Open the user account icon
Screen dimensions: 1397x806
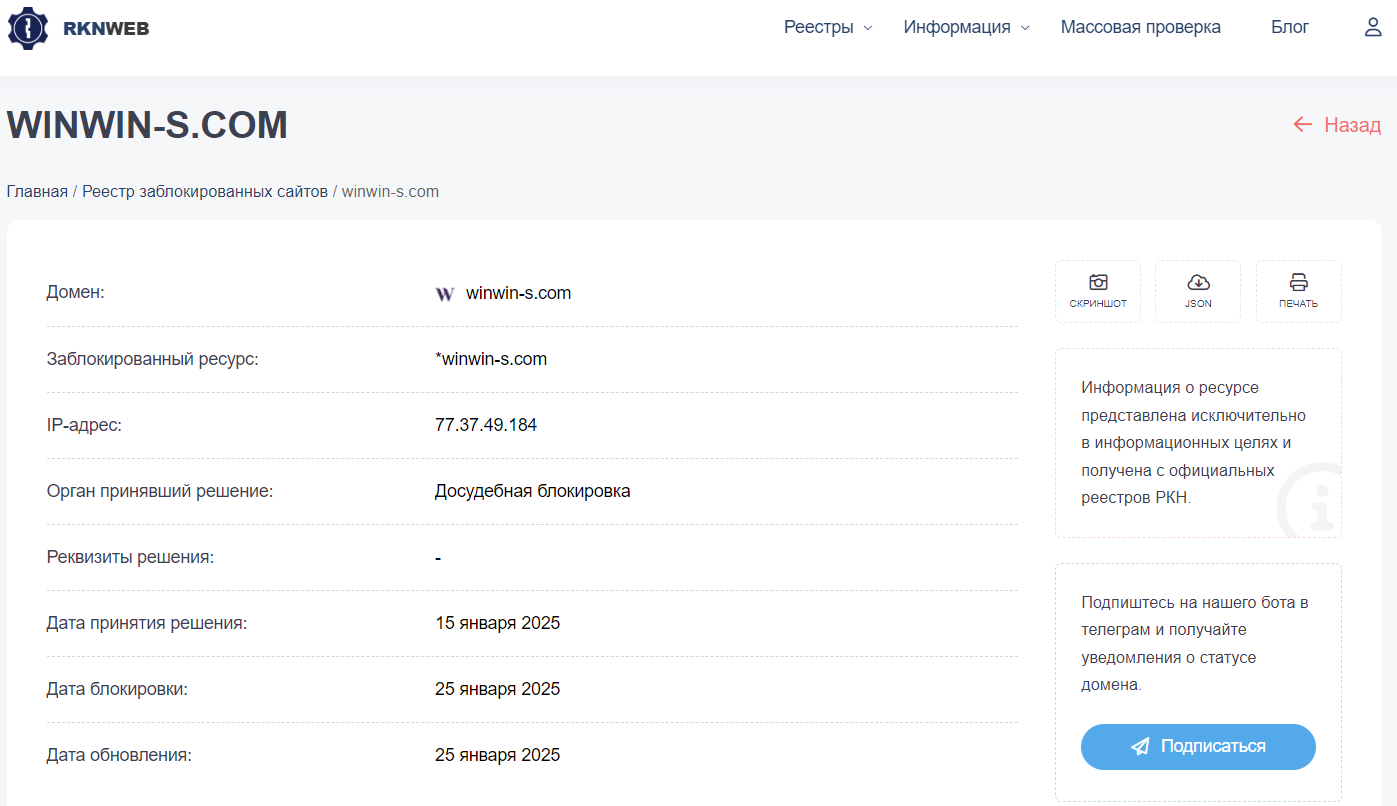click(1373, 28)
